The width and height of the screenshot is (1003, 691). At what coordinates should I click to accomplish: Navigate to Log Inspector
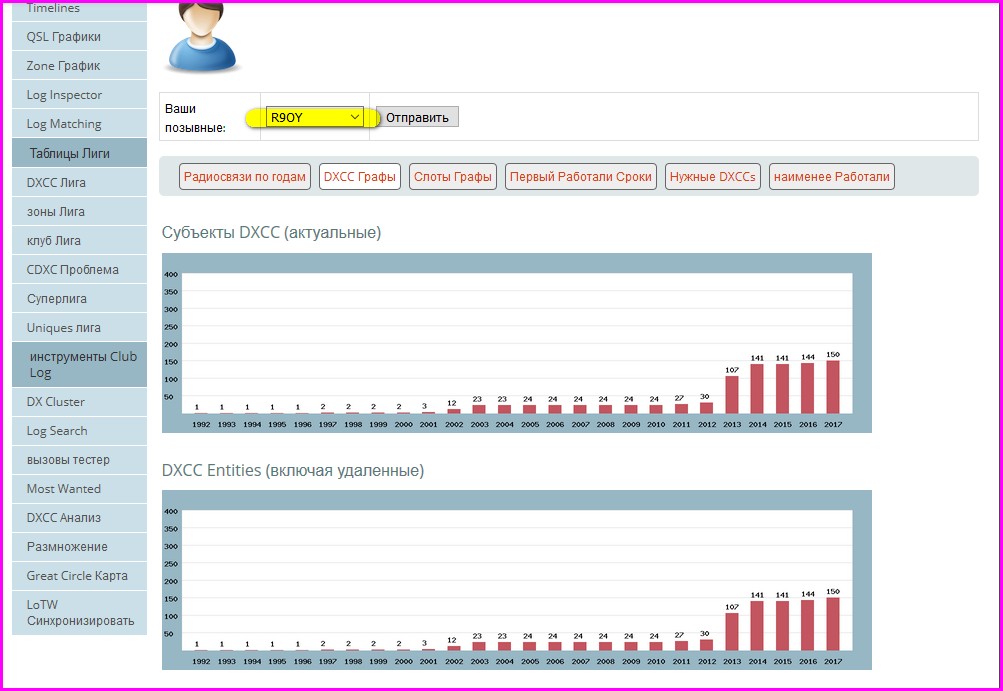pyautogui.click(x=64, y=95)
